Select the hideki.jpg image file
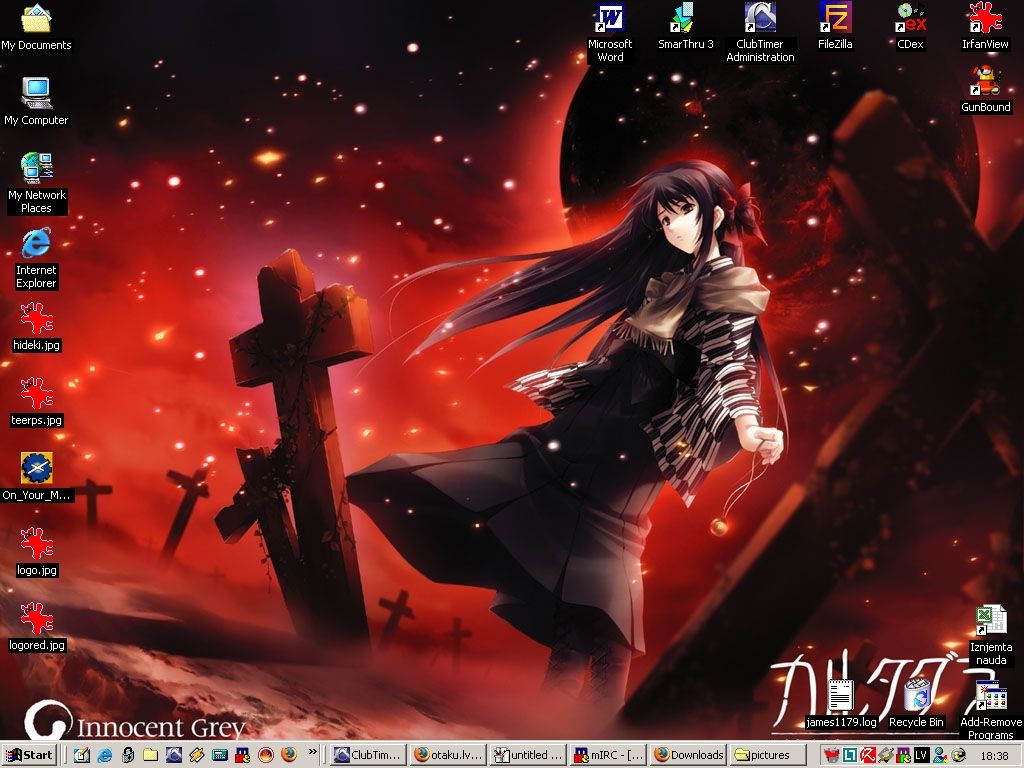Viewport: 1024px width, 768px height. pos(36,327)
